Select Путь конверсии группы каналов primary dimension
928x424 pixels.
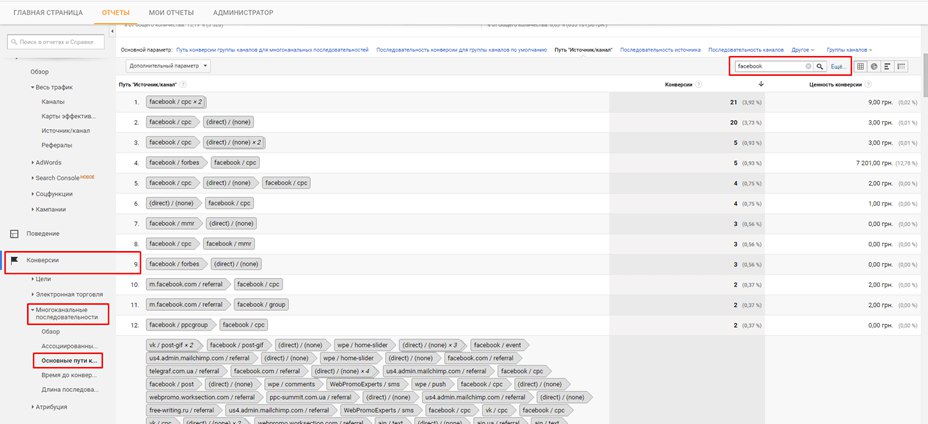click(x=272, y=50)
